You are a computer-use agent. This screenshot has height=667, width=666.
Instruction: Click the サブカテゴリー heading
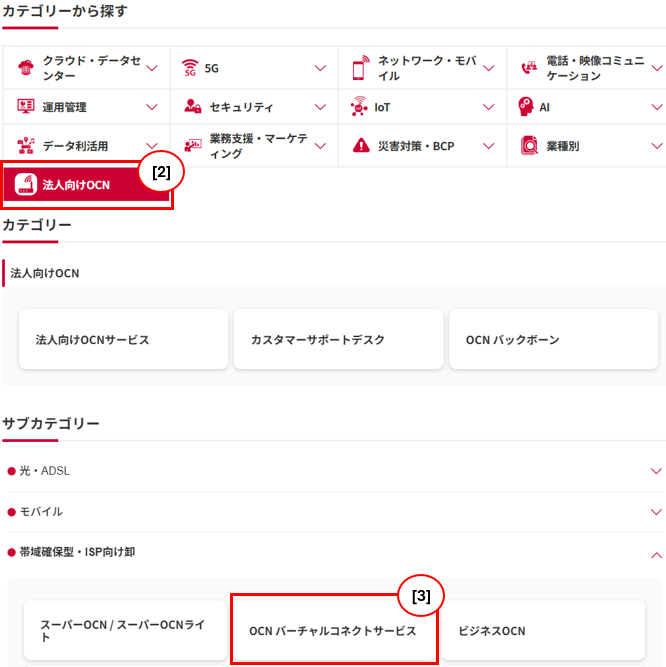click(x=51, y=423)
